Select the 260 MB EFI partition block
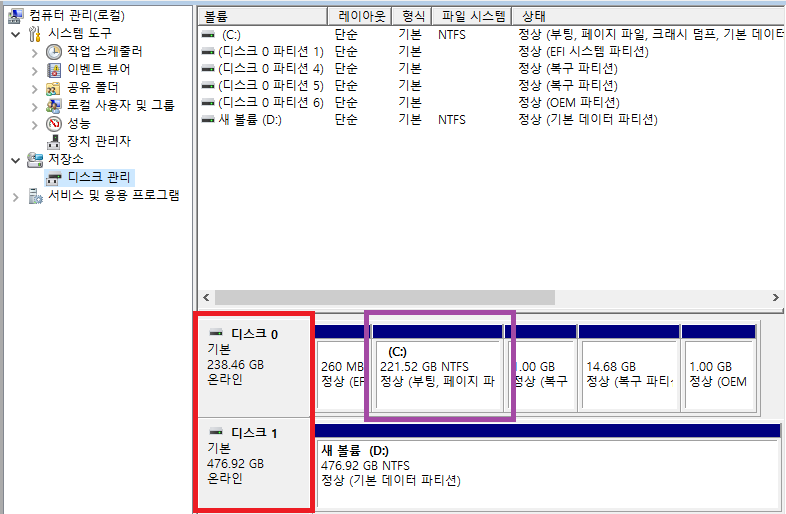This screenshot has height=514, width=786. click(342, 369)
